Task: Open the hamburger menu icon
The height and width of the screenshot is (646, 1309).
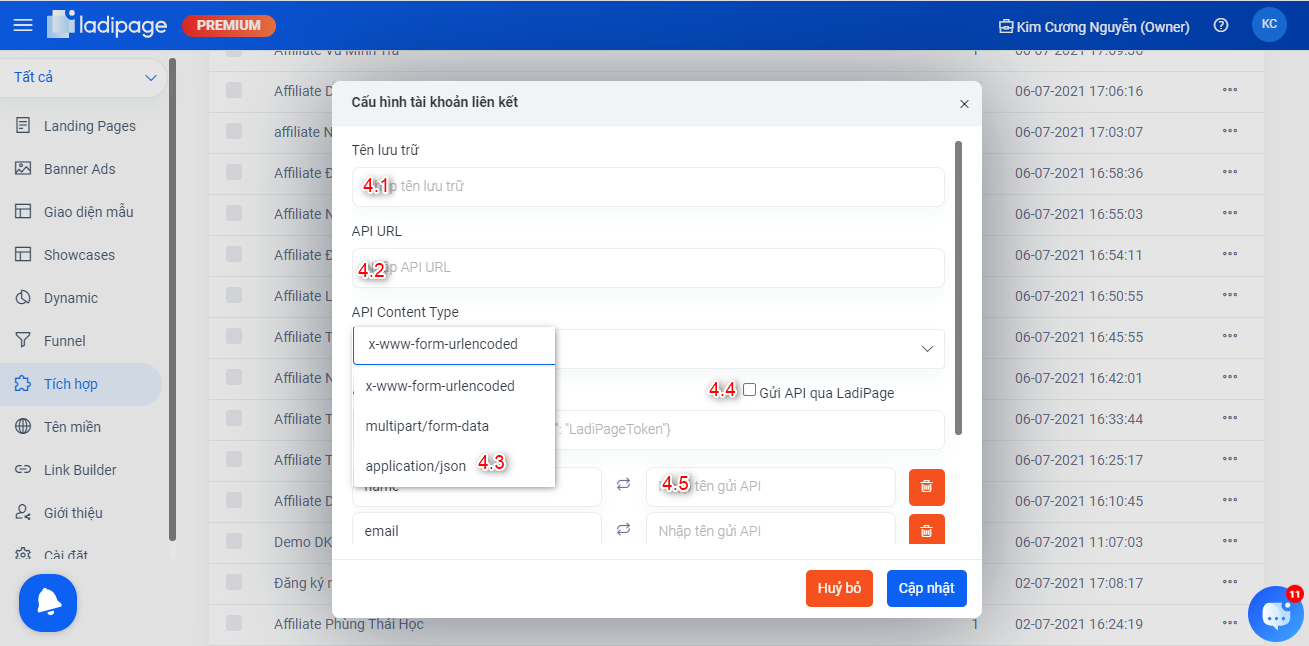Action: coord(22,25)
